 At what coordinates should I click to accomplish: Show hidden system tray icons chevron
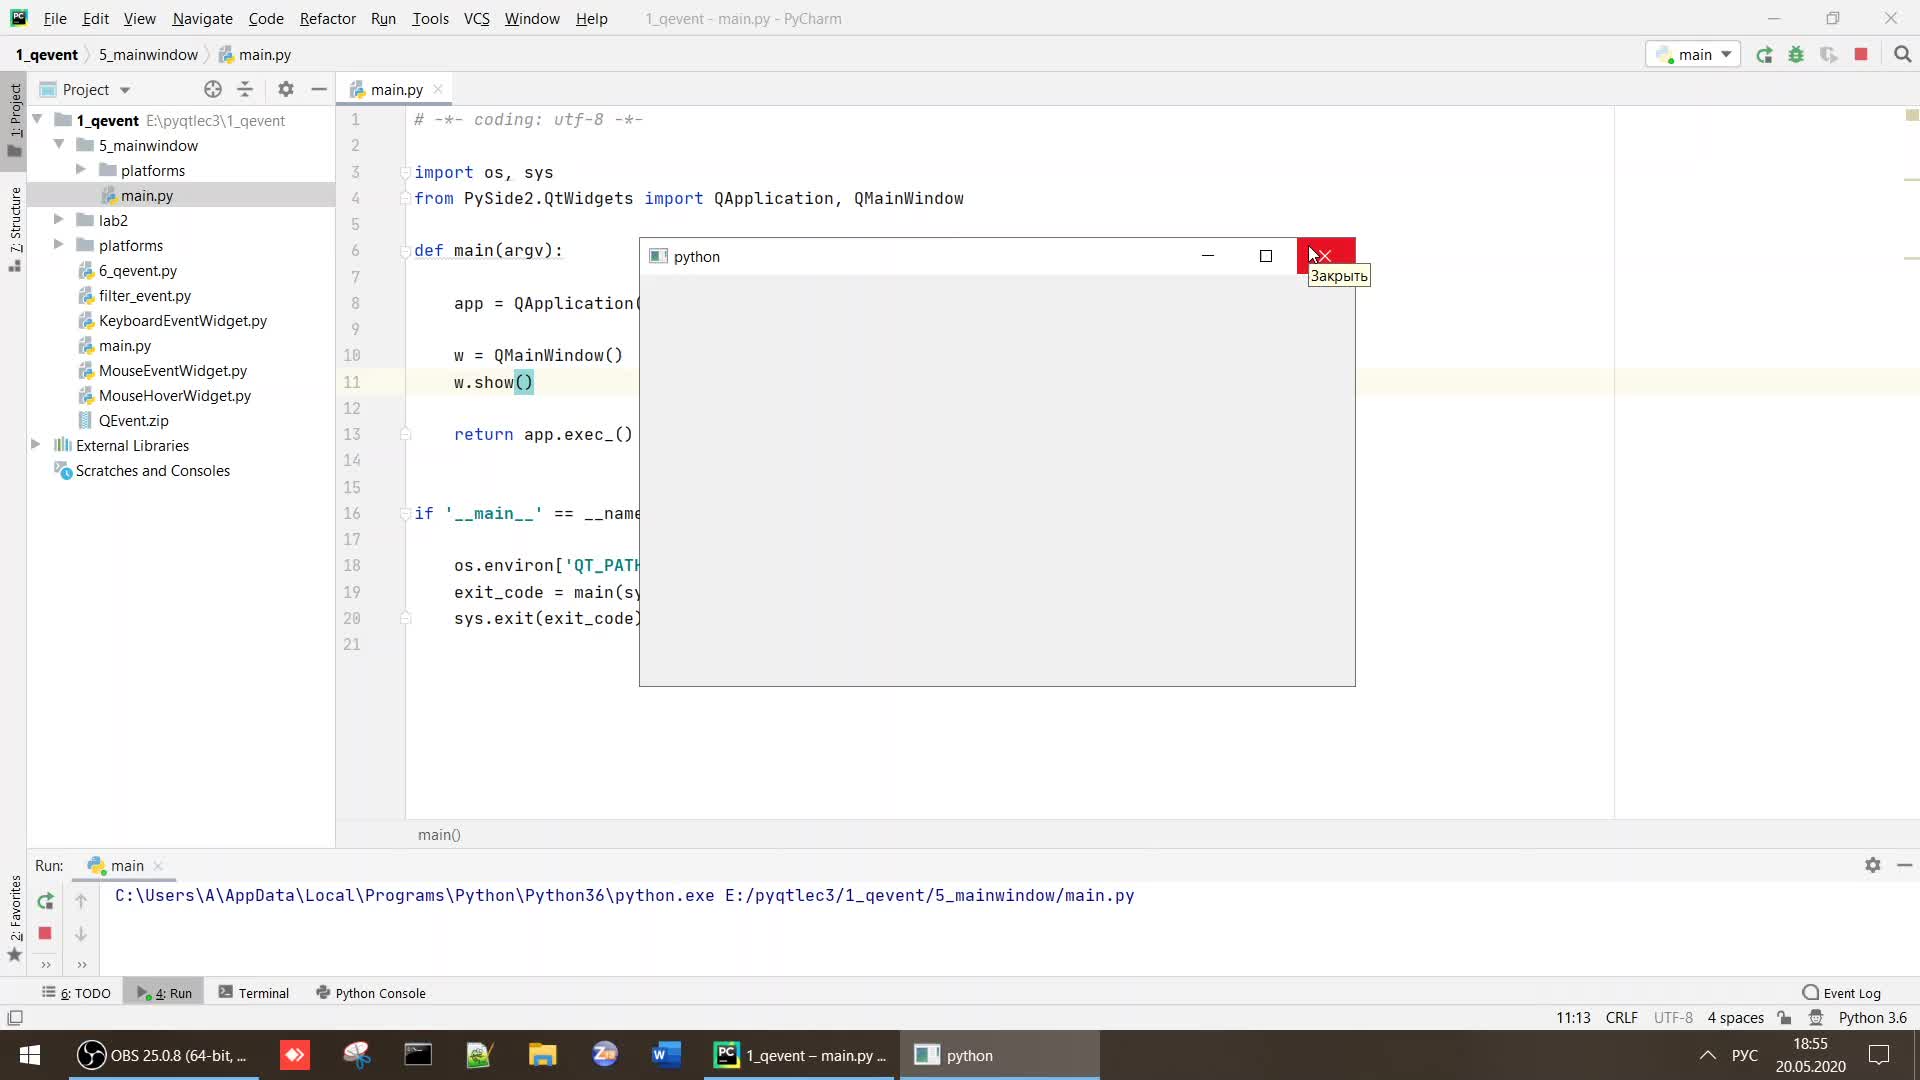(1708, 1055)
